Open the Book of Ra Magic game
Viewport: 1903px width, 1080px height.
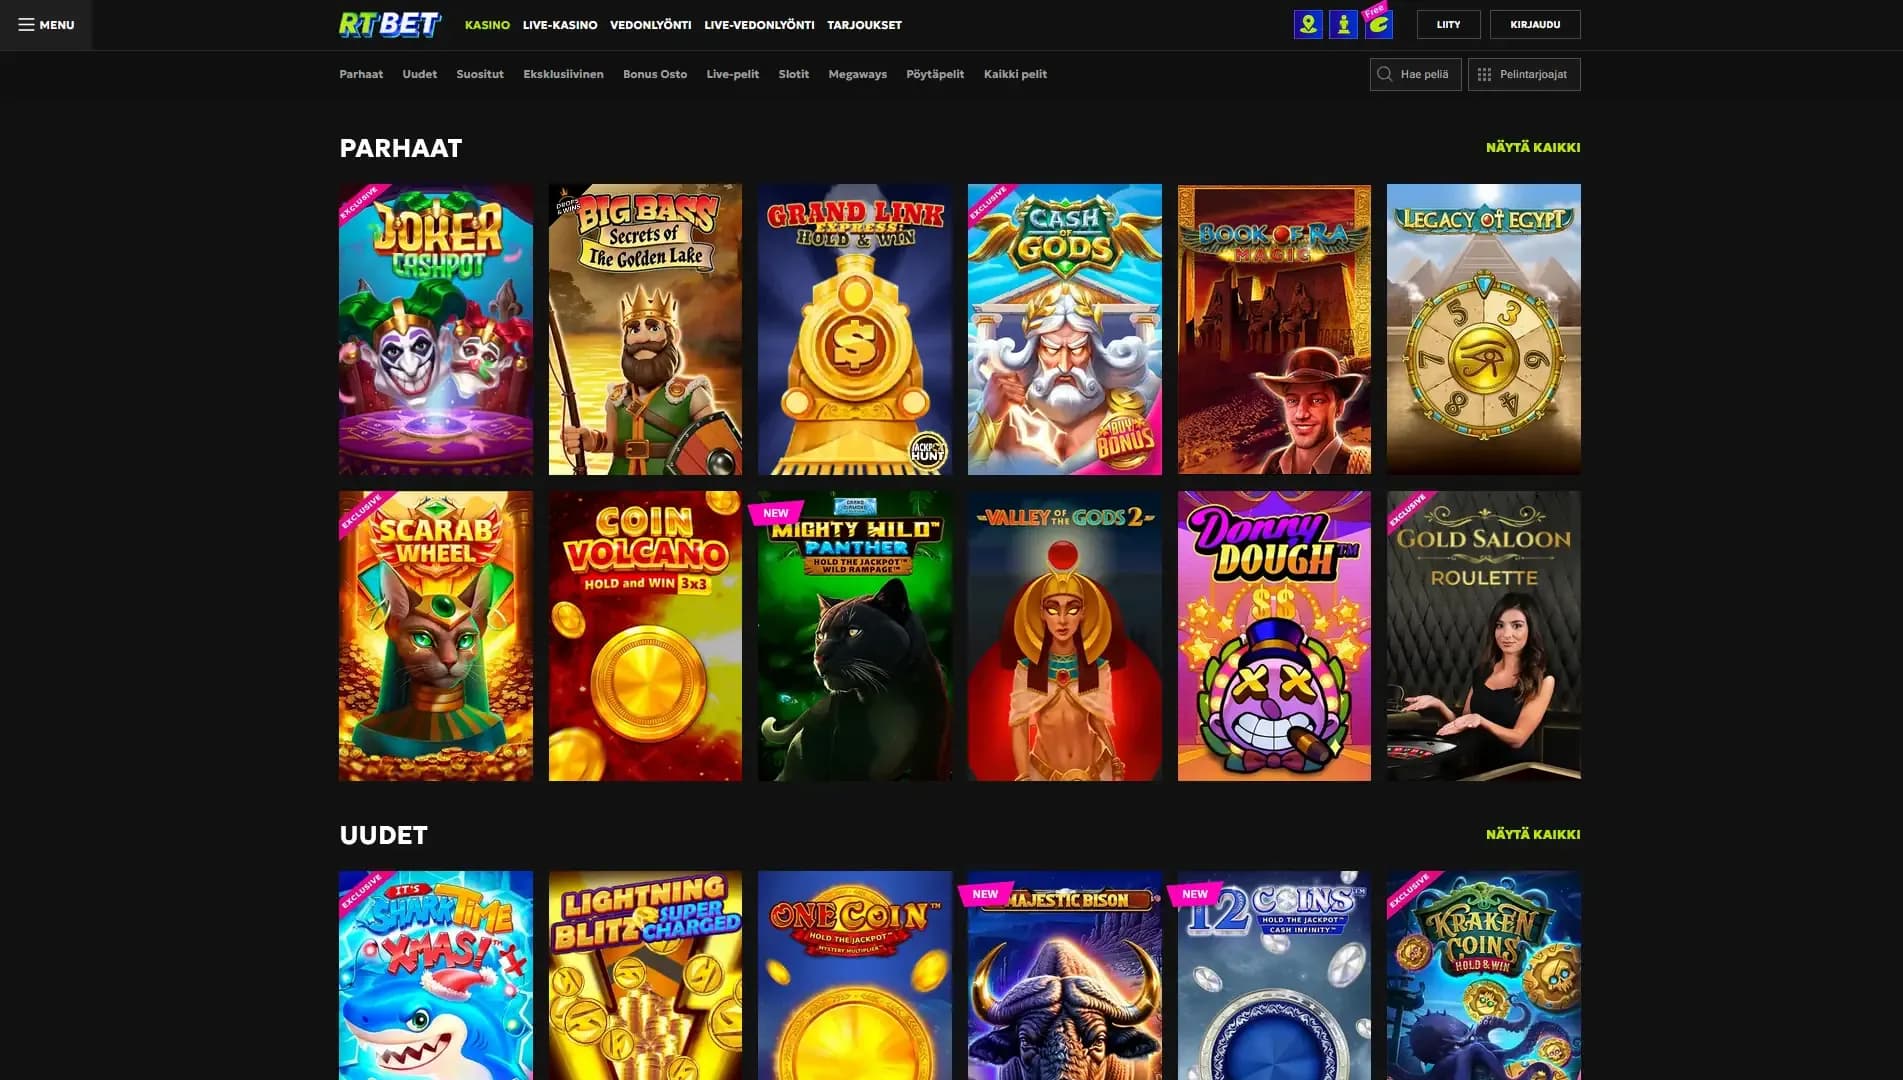(x=1274, y=329)
